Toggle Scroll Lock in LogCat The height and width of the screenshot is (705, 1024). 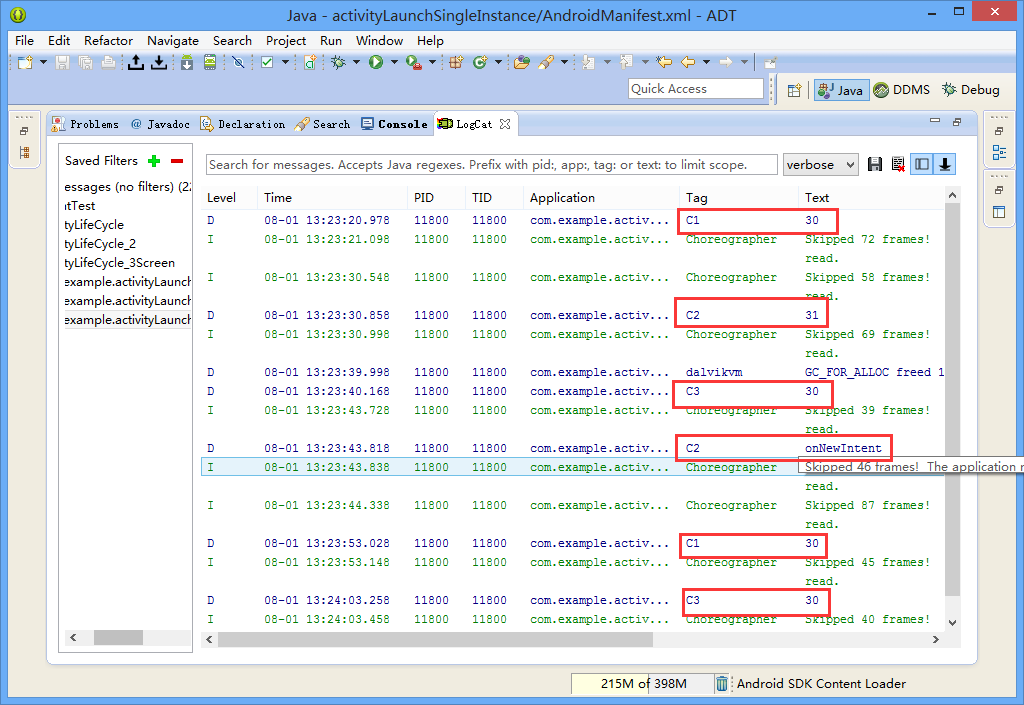coord(945,164)
